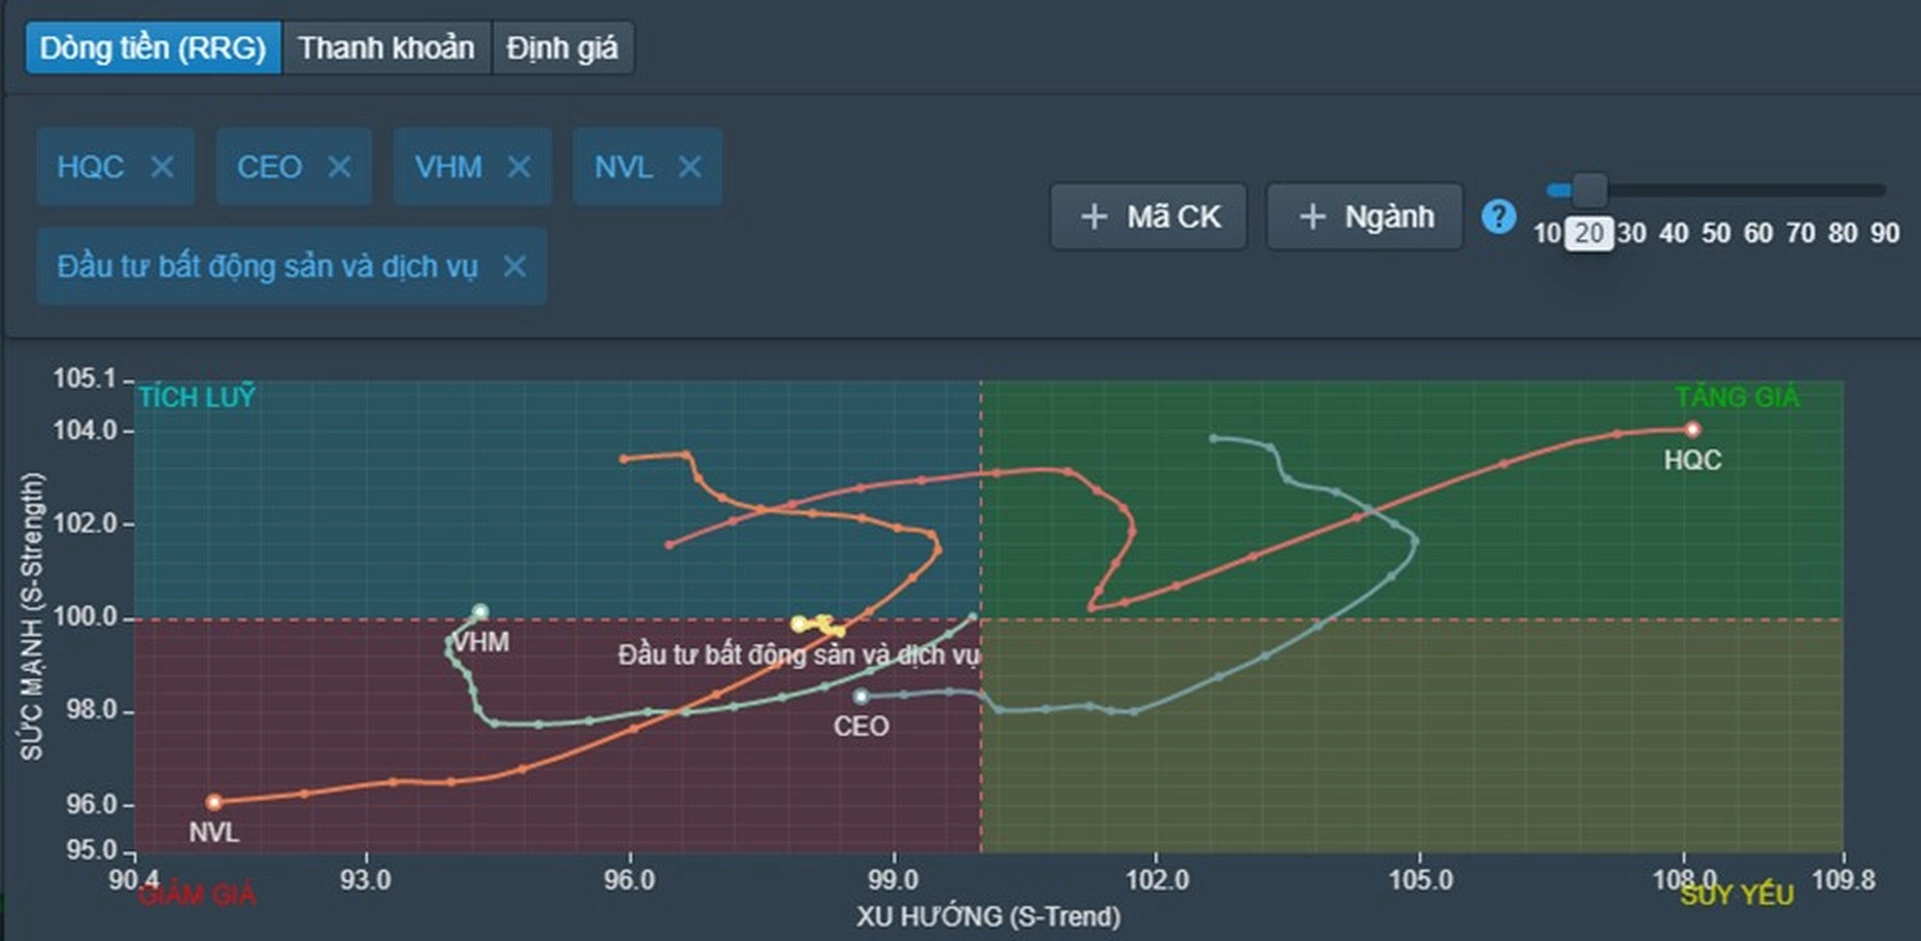Remove the CEO ticker tag

[x=340, y=167]
